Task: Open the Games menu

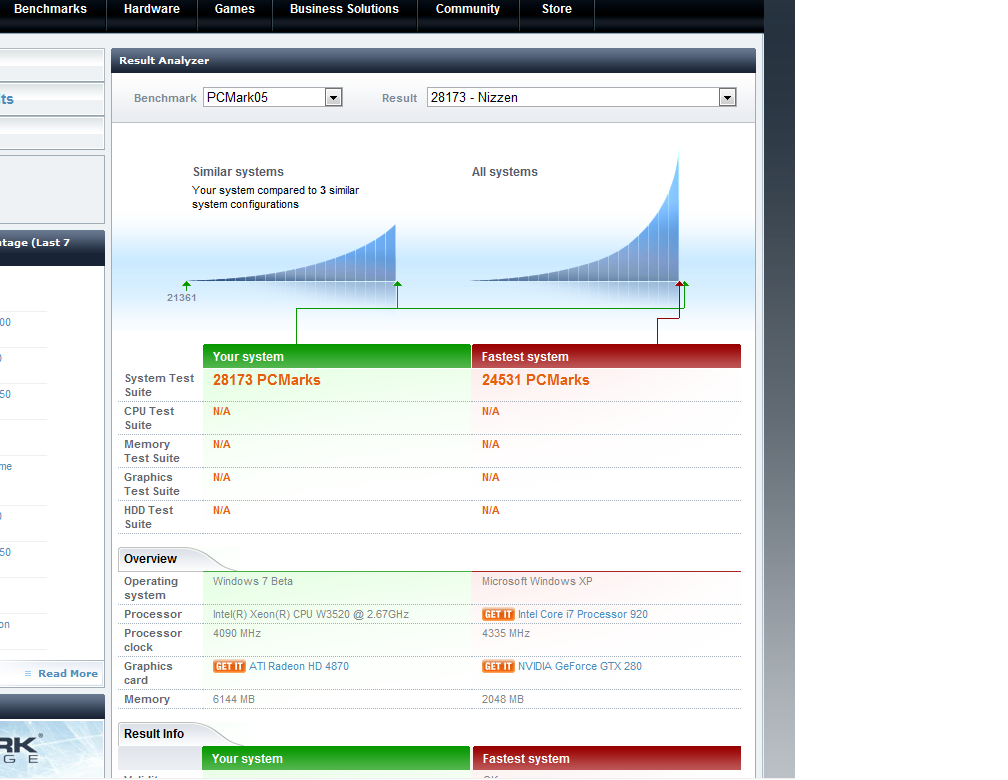Action: tap(235, 9)
